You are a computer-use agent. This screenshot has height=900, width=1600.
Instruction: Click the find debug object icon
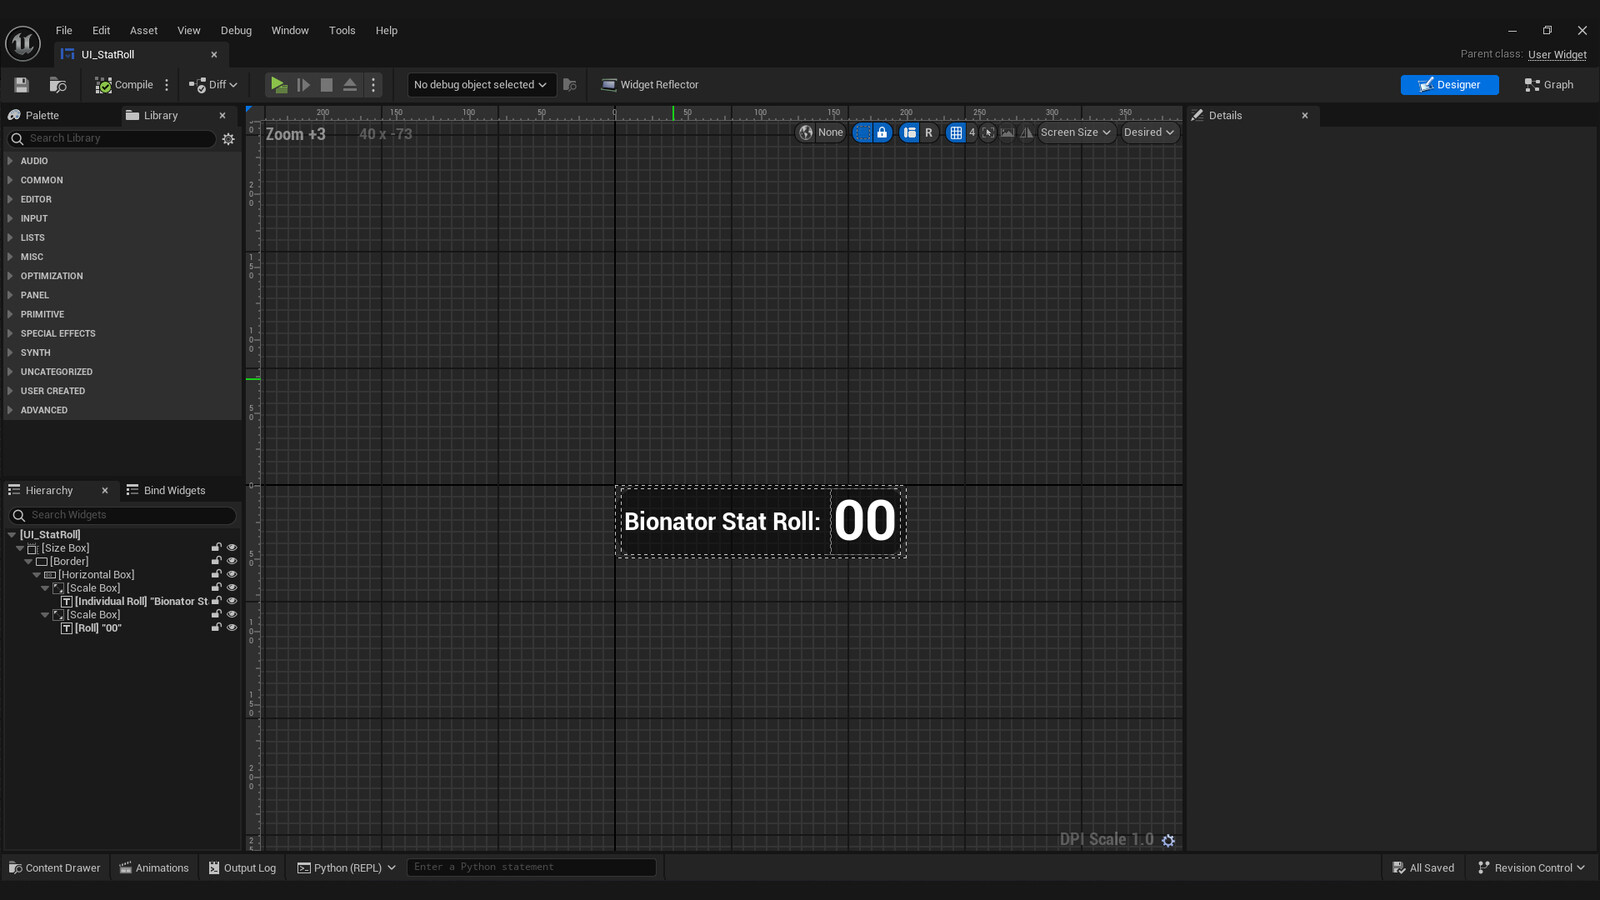coord(570,85)
